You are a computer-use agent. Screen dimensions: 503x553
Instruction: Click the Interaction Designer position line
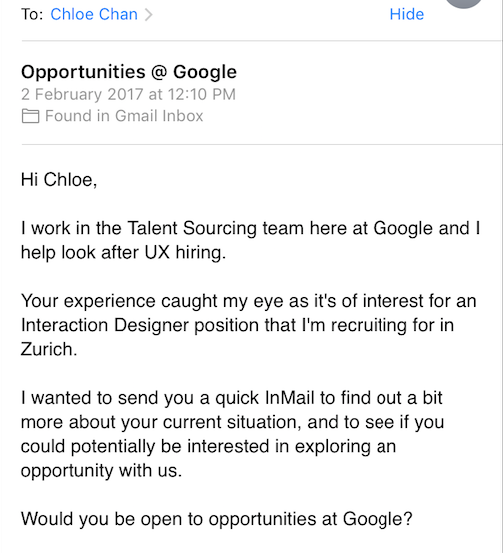pyautogui.click(x=237, y=325)
